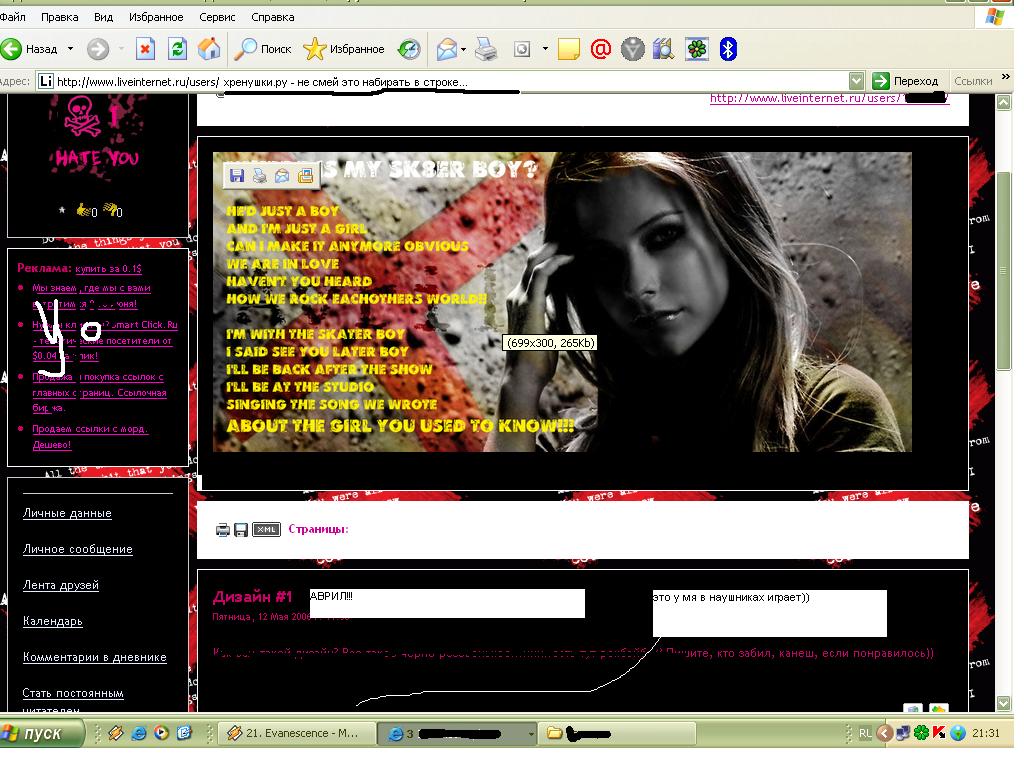
Task: Click the thumbs-up rating icon in the sidebar
Action: [83, 210]
